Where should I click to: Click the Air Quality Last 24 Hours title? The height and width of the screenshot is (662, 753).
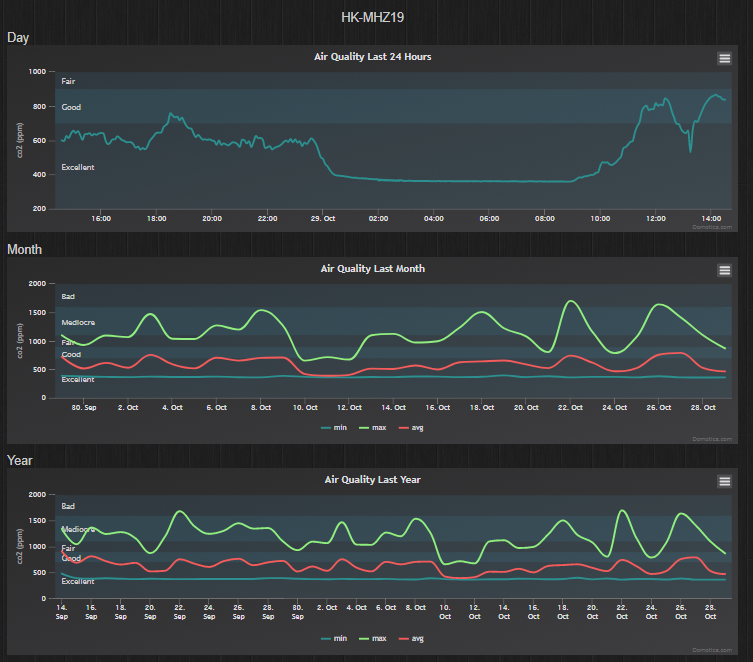(373, 57)
